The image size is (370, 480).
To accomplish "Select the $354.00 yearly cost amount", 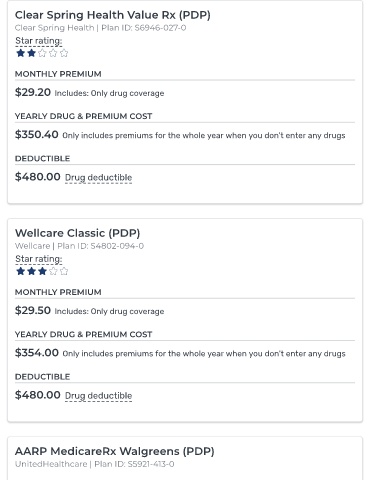I will (x=37, y=353).
